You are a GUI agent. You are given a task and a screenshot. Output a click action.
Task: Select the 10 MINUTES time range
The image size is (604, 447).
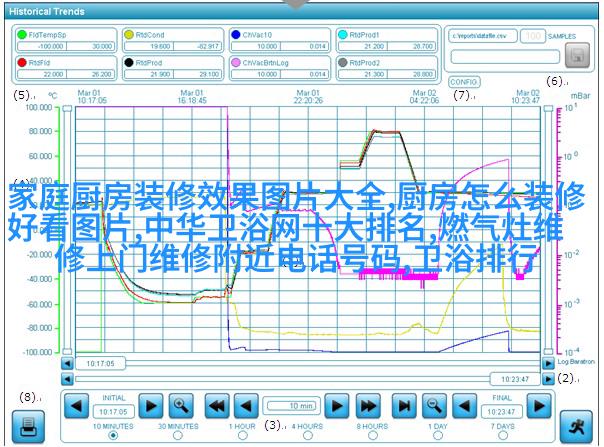113,435
